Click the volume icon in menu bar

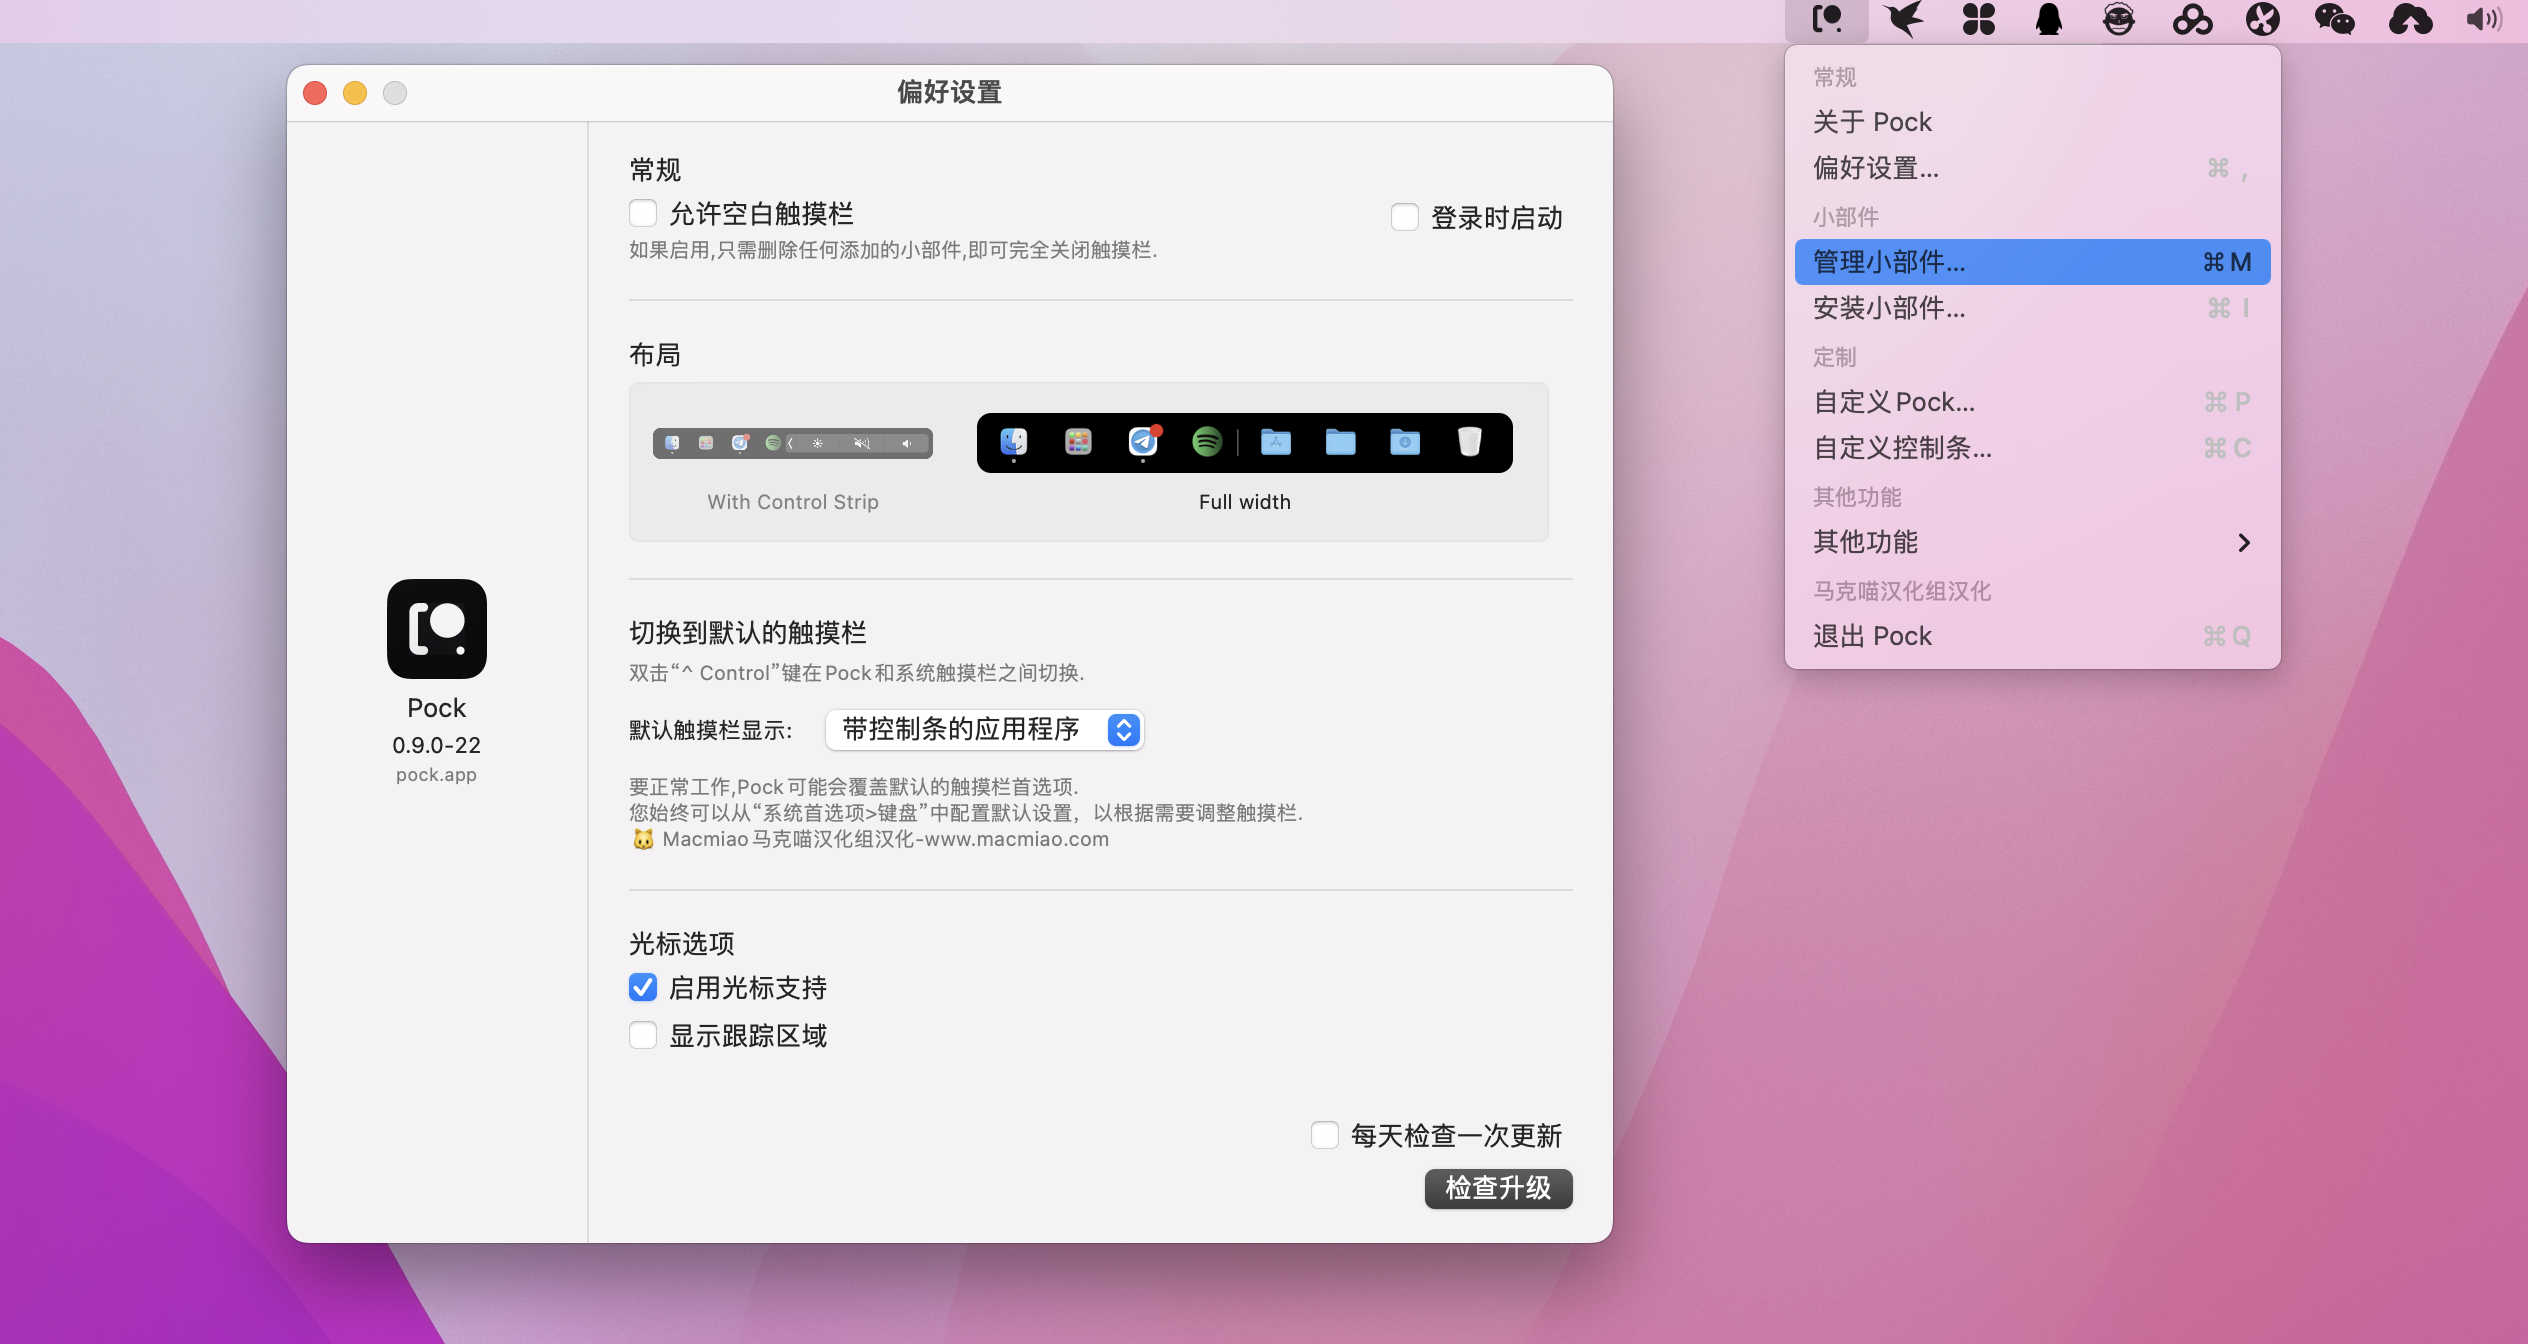point(2484,19)
